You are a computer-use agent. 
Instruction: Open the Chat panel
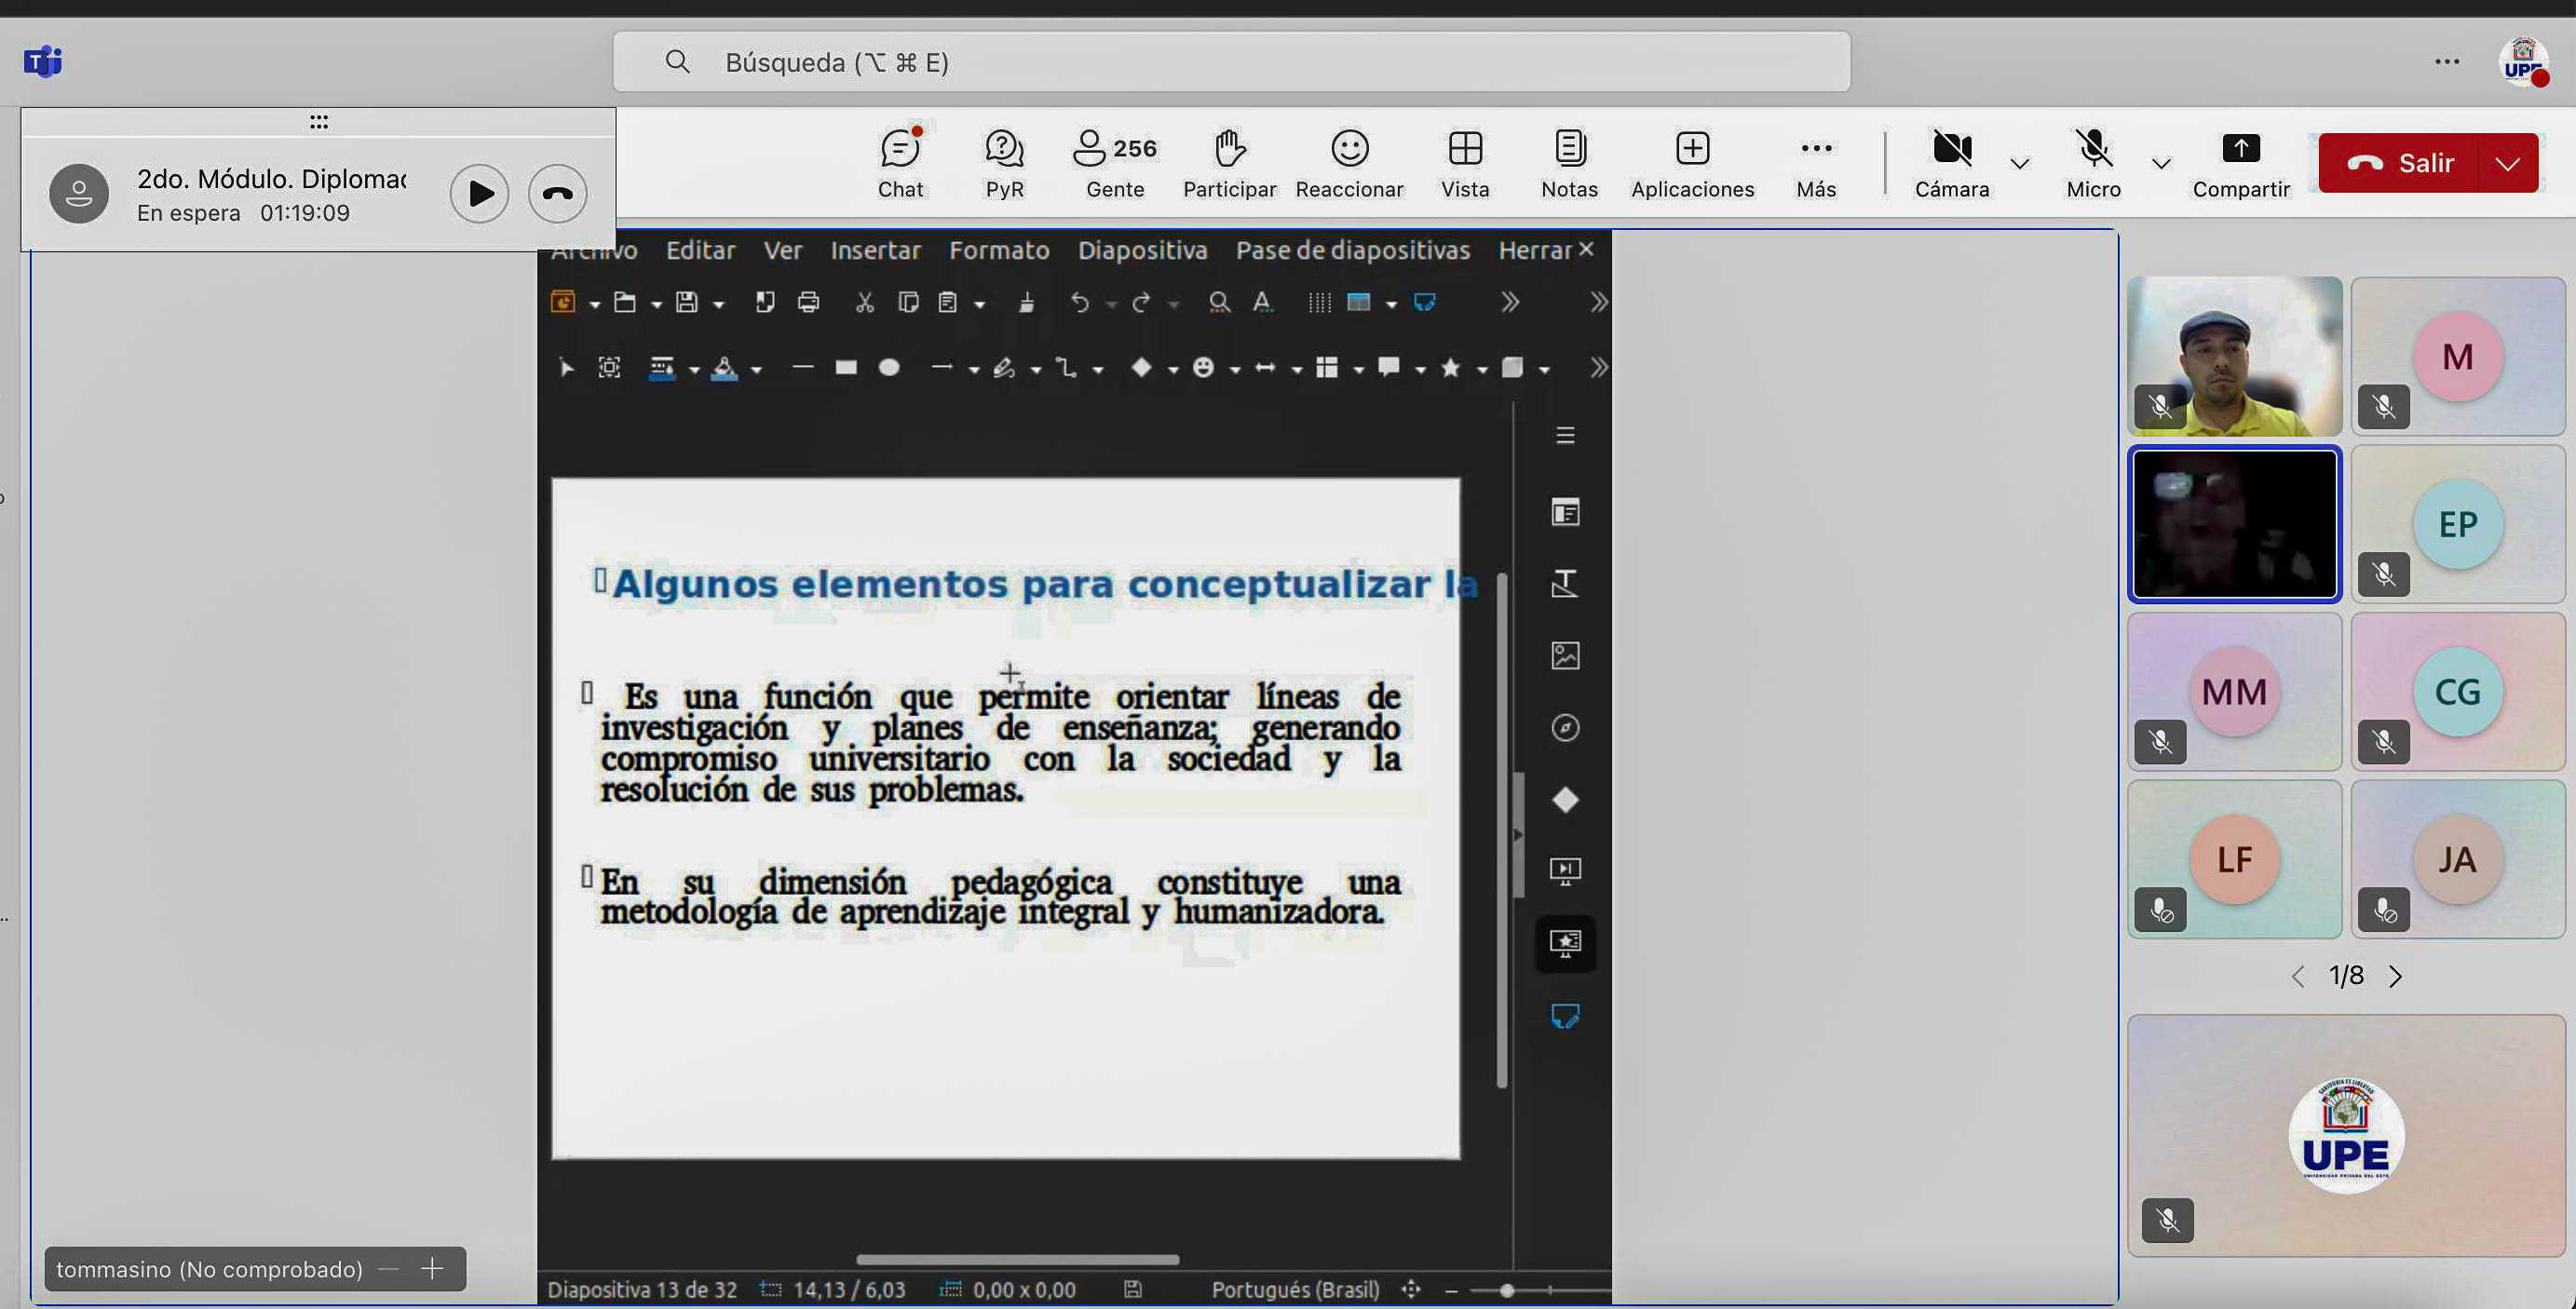900,164
